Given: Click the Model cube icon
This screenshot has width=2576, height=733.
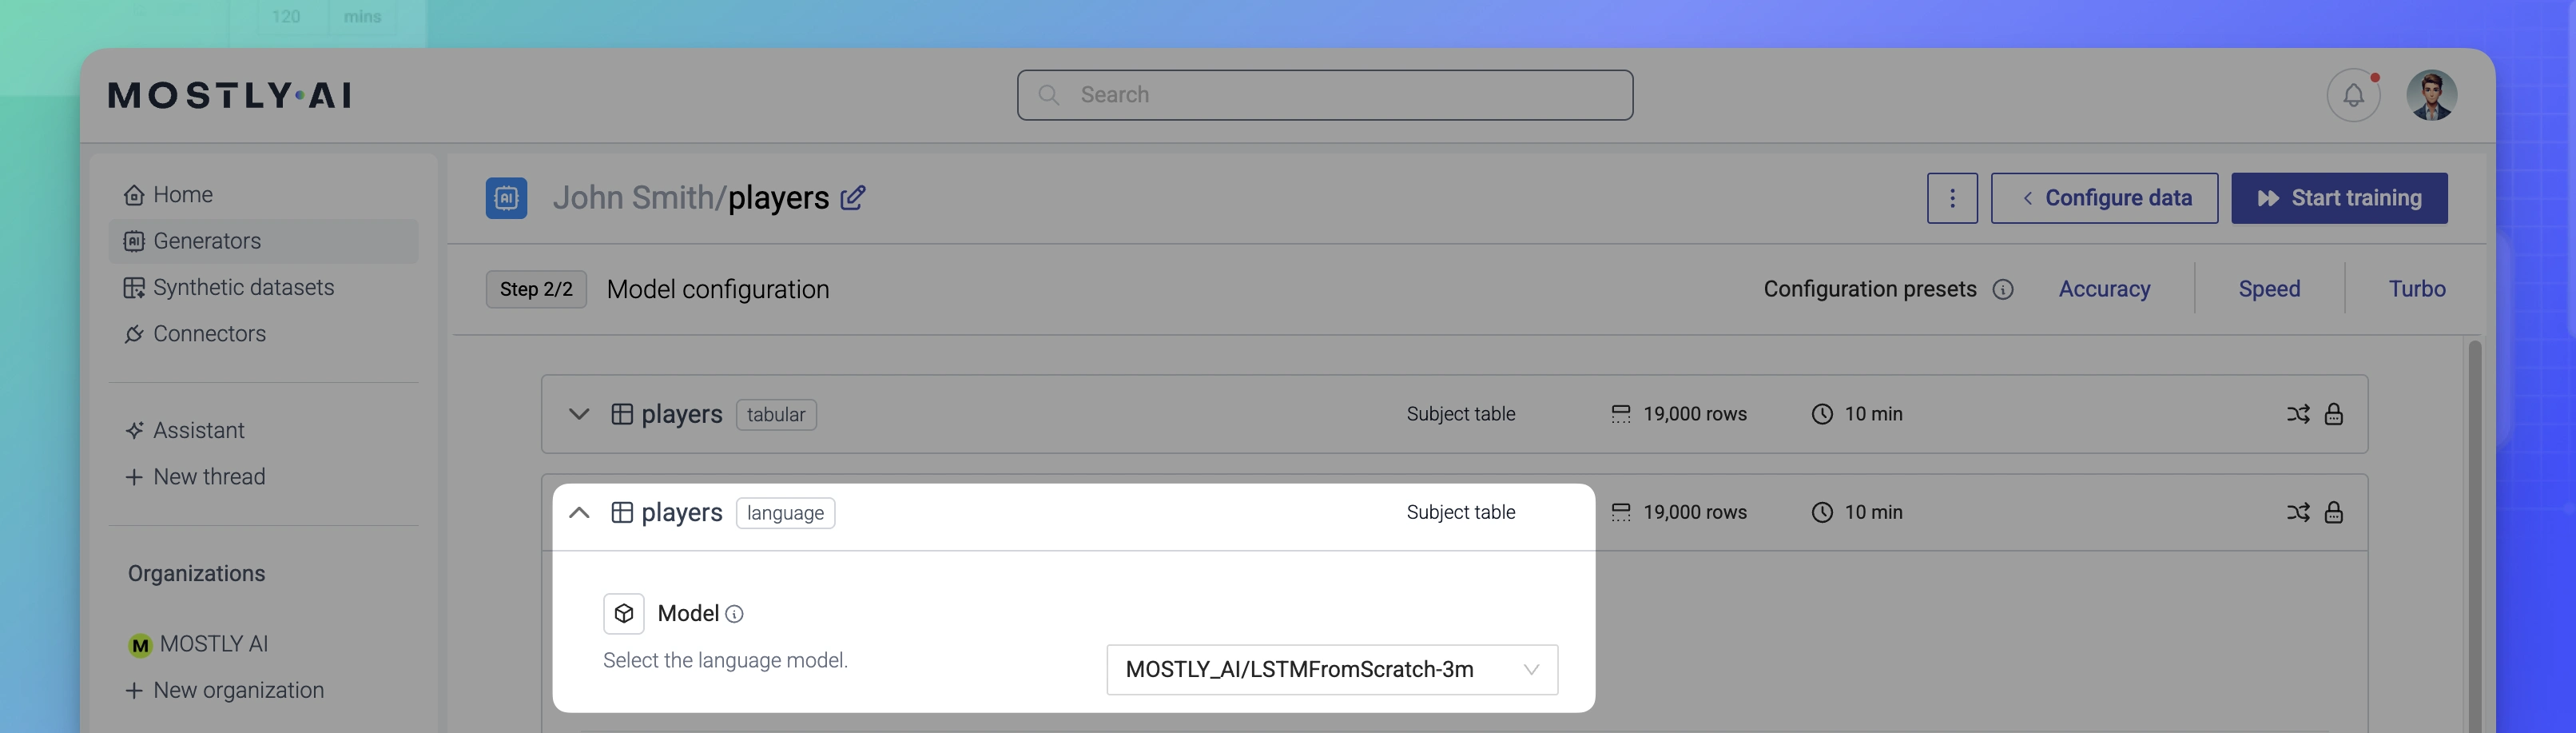Looking at the screenshot, I should click(624, 613).
